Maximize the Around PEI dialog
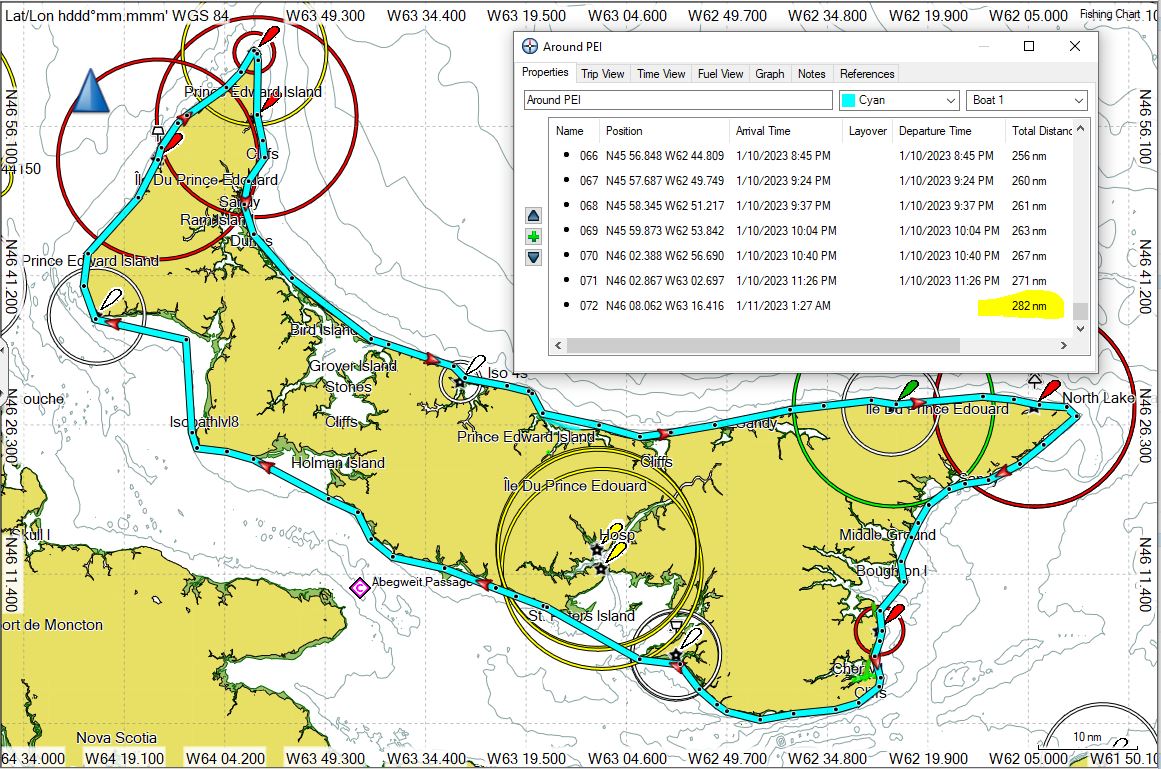This screenshot has height=769, width=1161. pyautogui.click(x=1028, y=47)
